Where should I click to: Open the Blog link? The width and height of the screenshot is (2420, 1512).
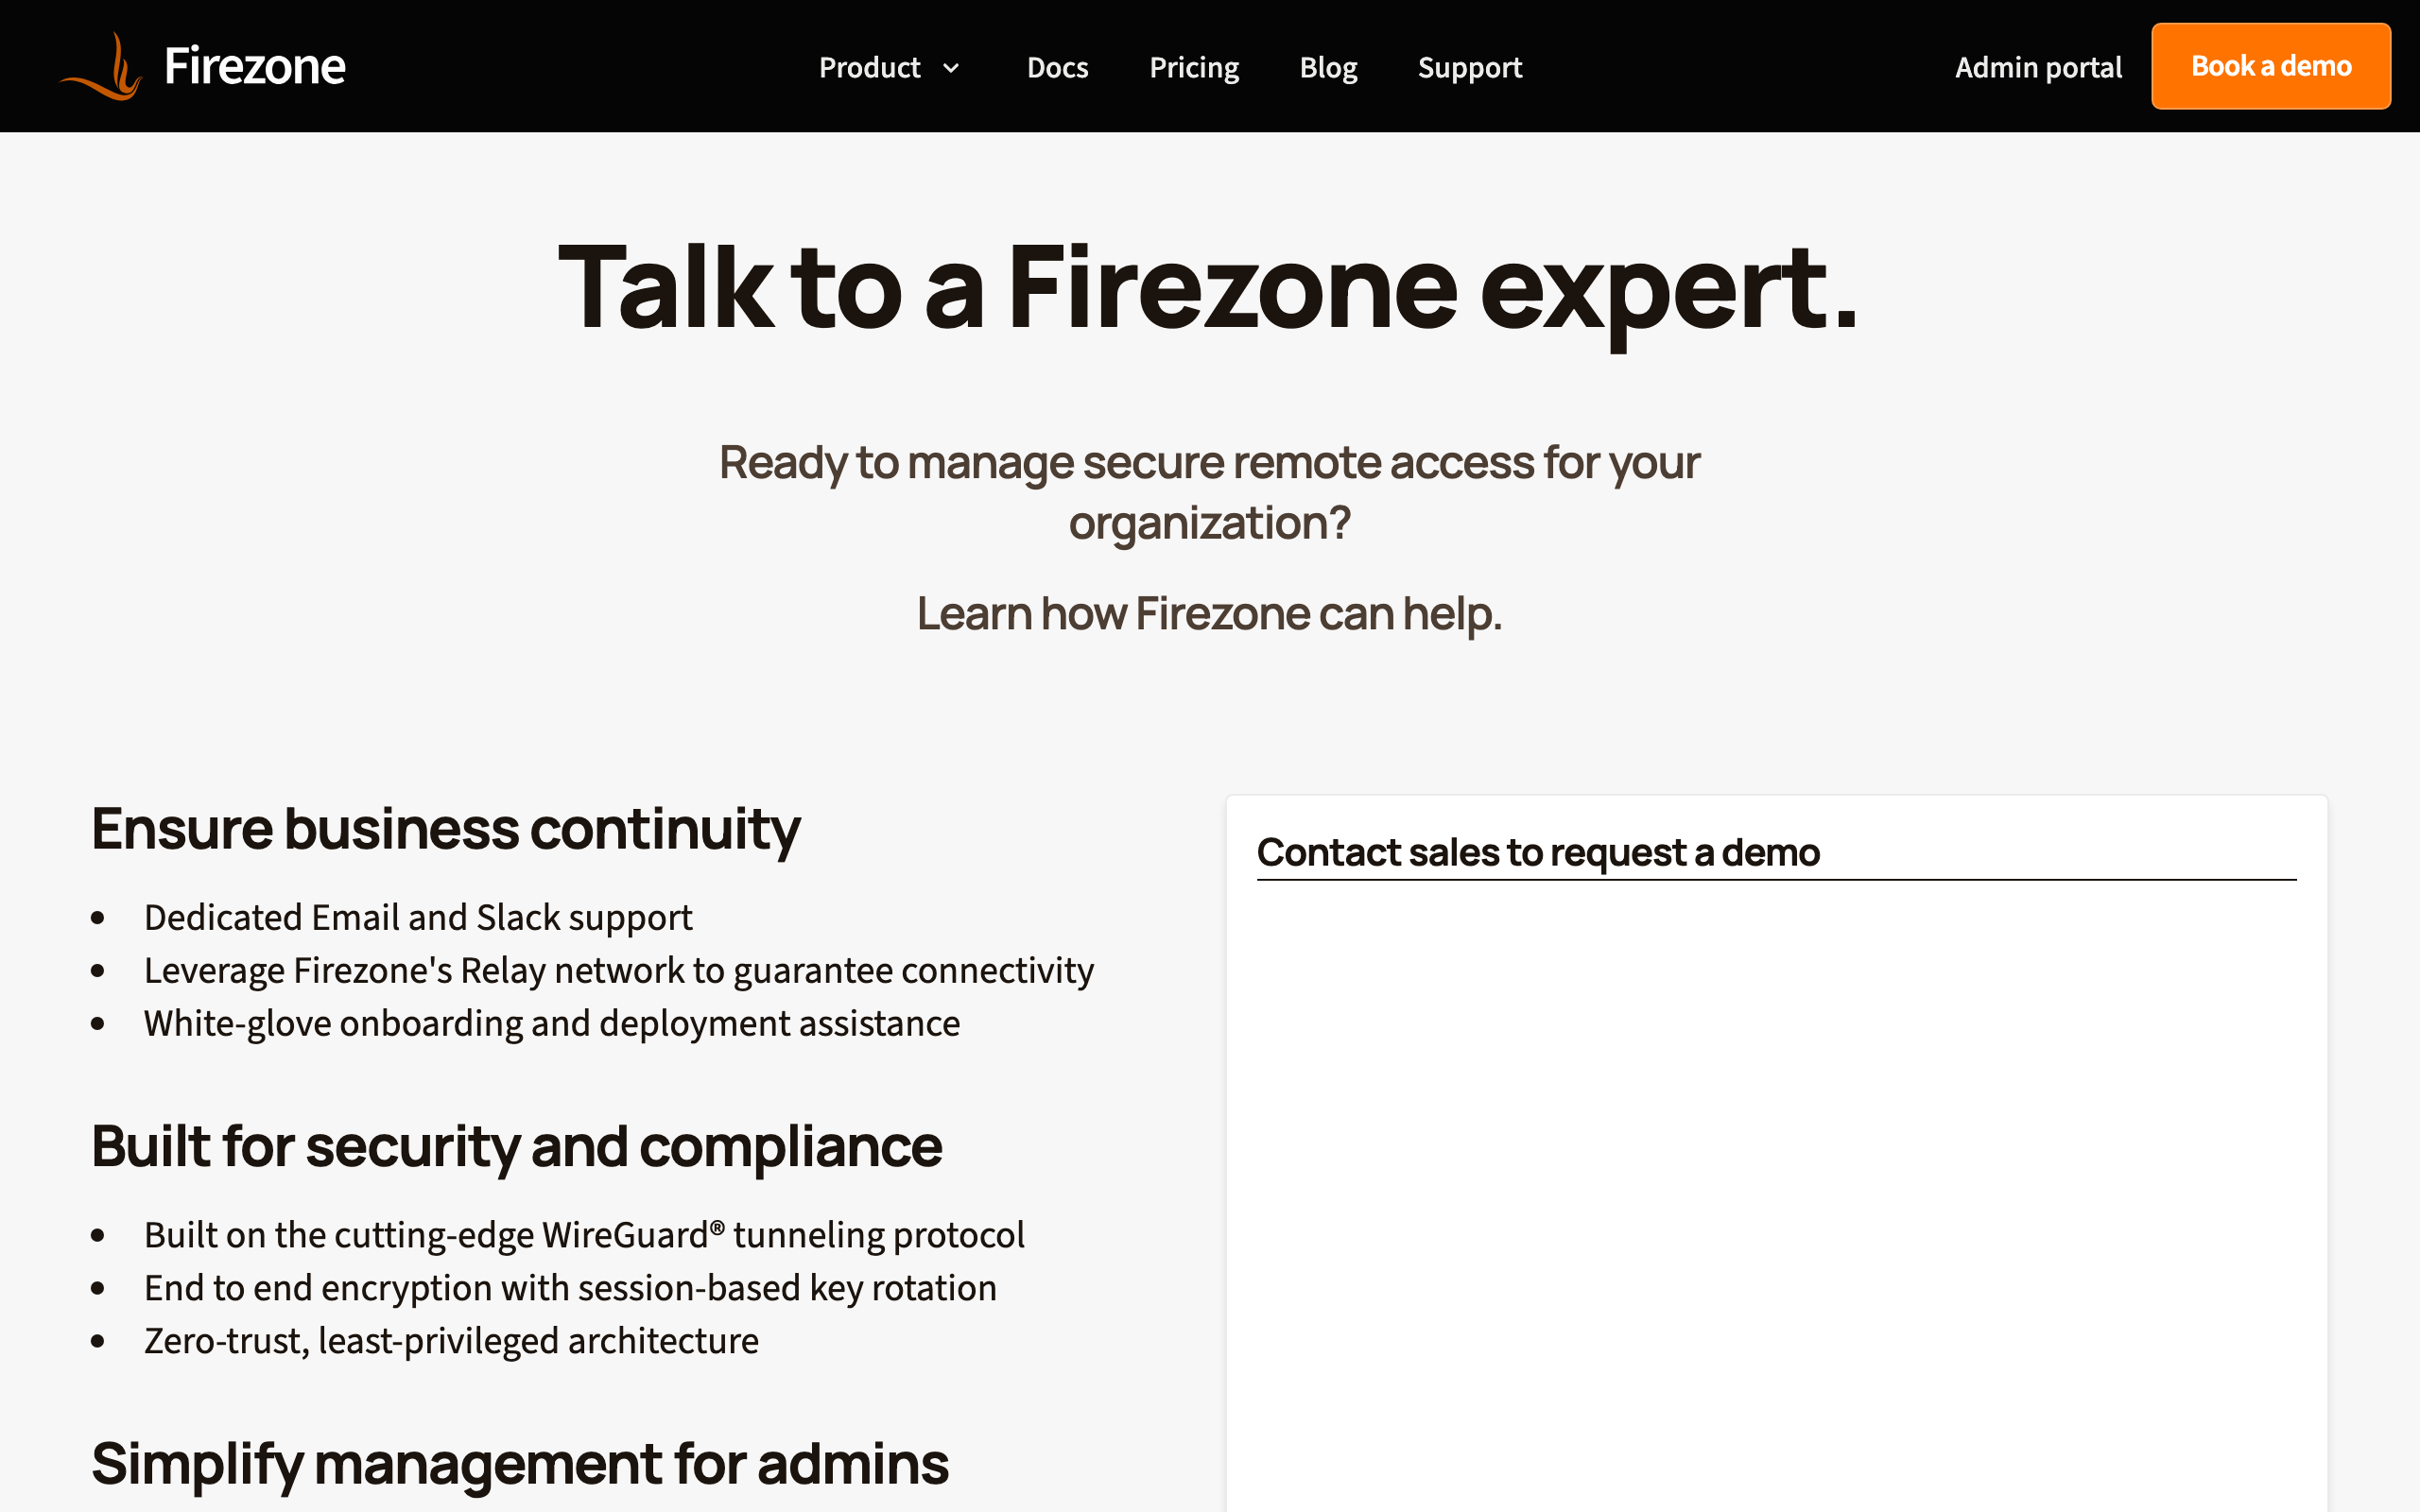pos(1328,68)
